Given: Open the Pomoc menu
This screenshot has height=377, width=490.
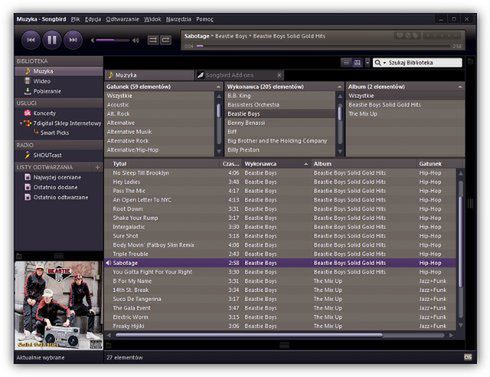Looking at the screenshot, I should (x=204, y=19).
